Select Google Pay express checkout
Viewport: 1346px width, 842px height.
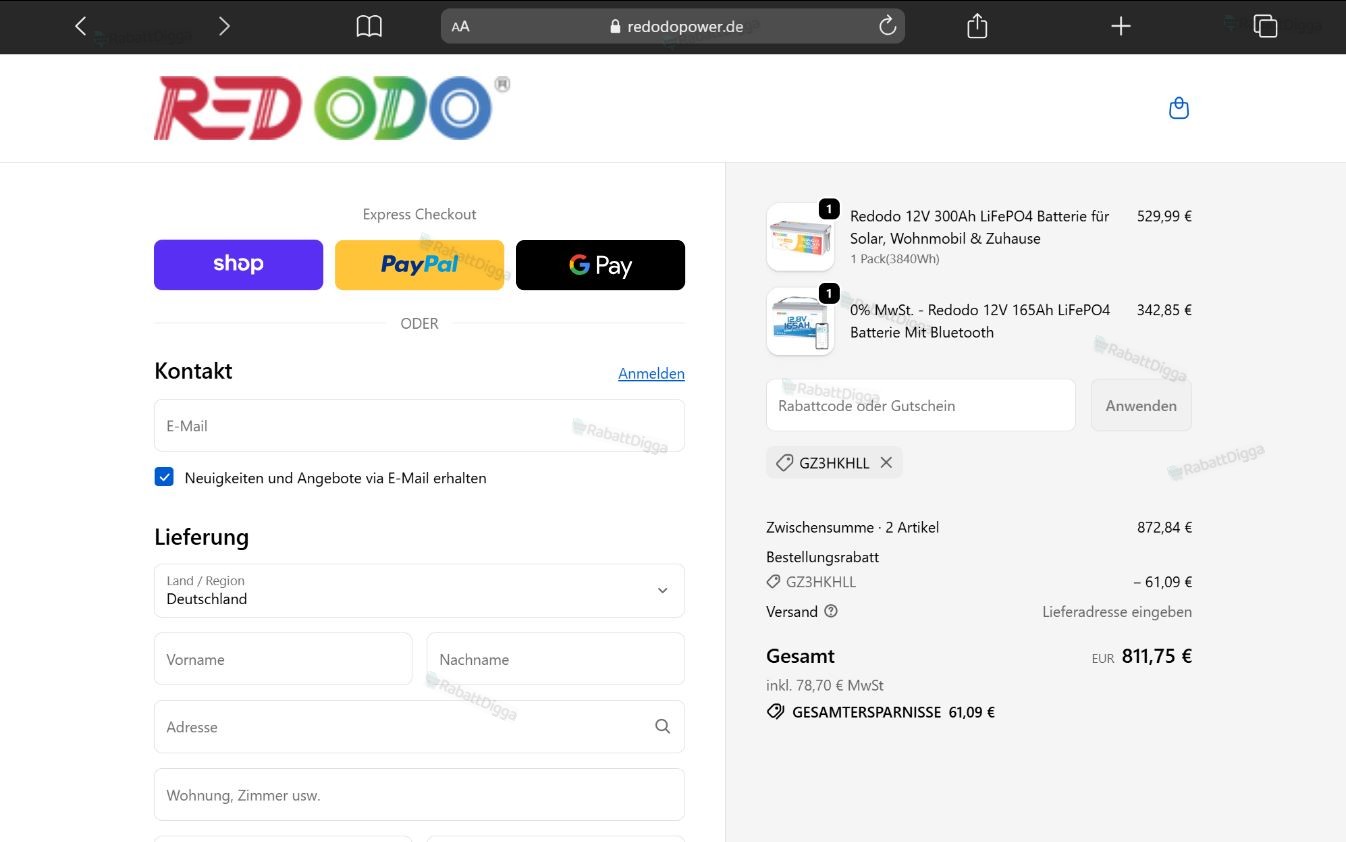pos(600,265)
